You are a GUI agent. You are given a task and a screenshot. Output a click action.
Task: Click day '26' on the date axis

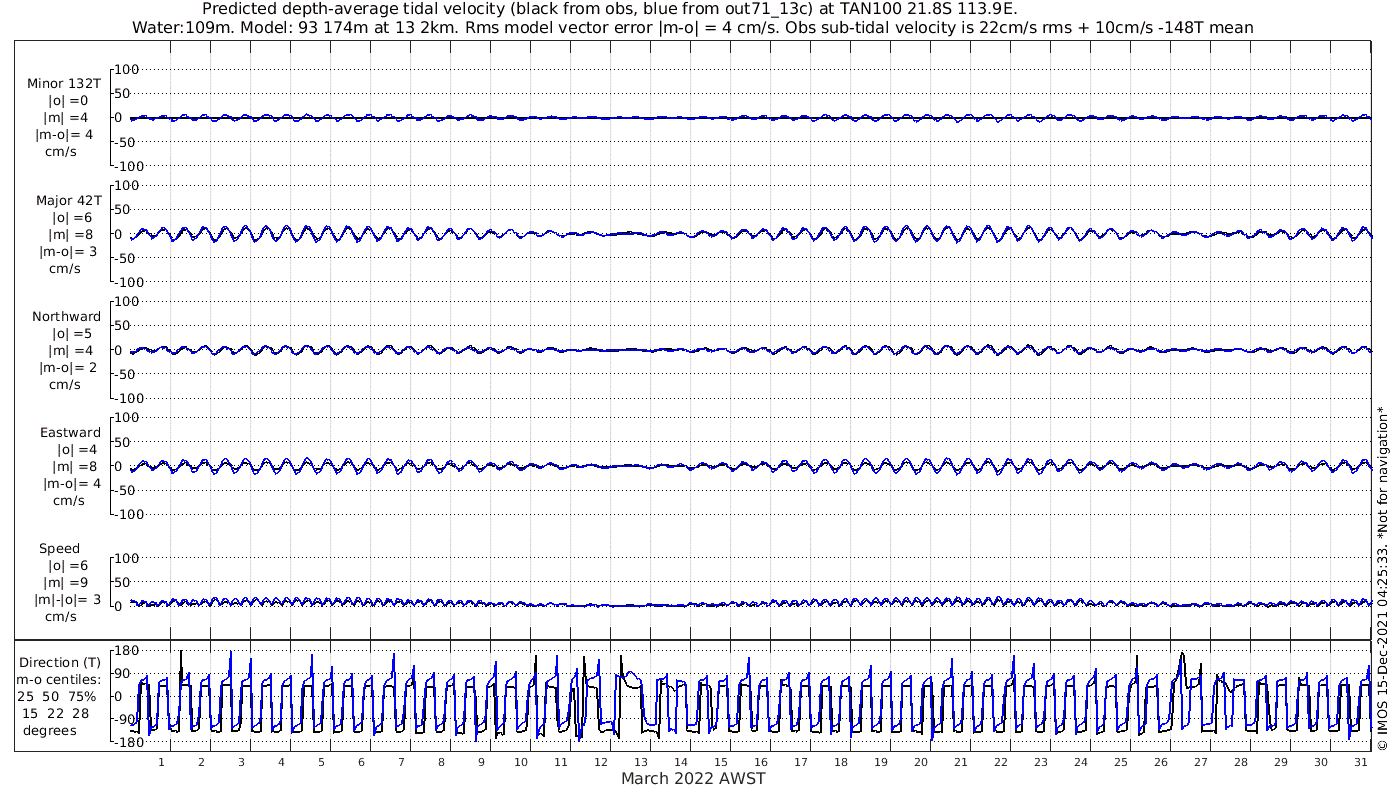pos(1161,762)
